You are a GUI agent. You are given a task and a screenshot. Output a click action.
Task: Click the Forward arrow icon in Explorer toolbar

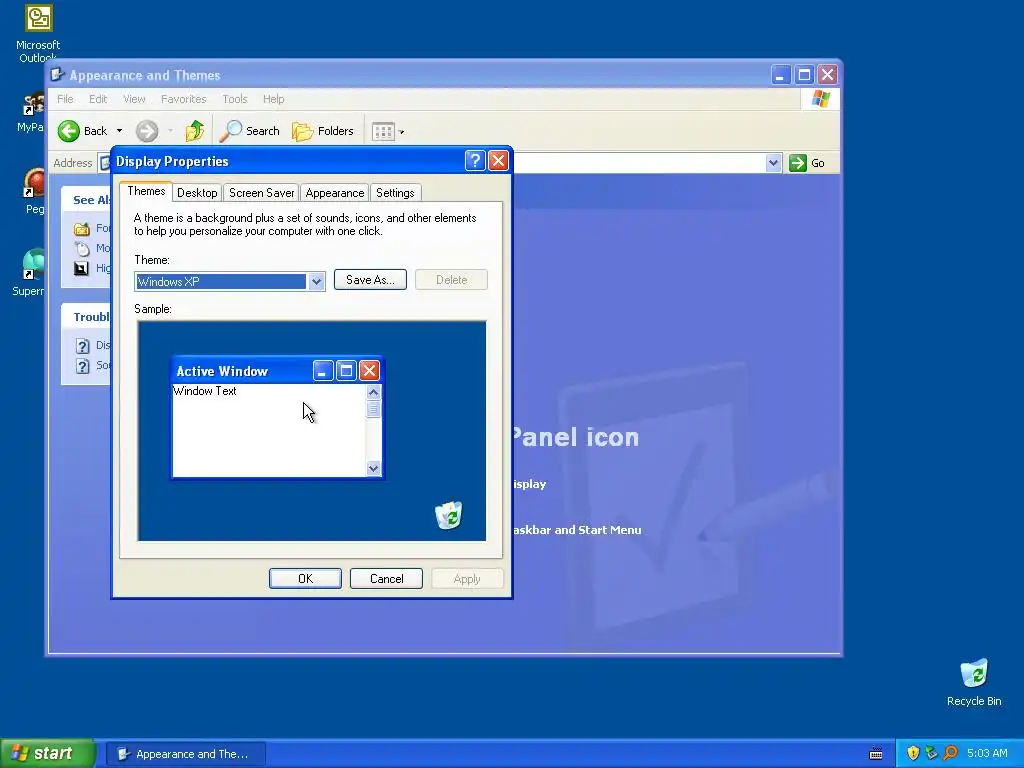[x=147, y=131]
